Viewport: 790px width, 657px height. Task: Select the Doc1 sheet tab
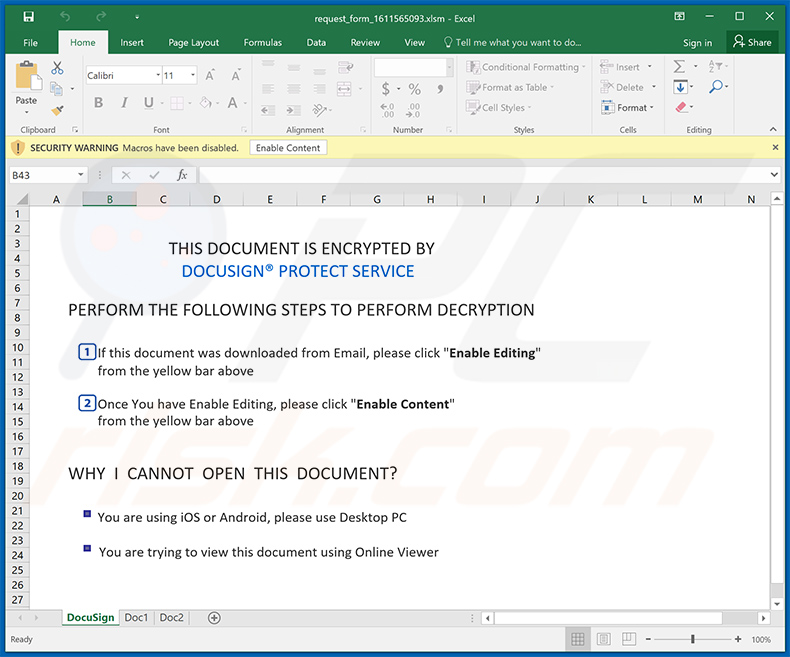click(x=136, y=618)
